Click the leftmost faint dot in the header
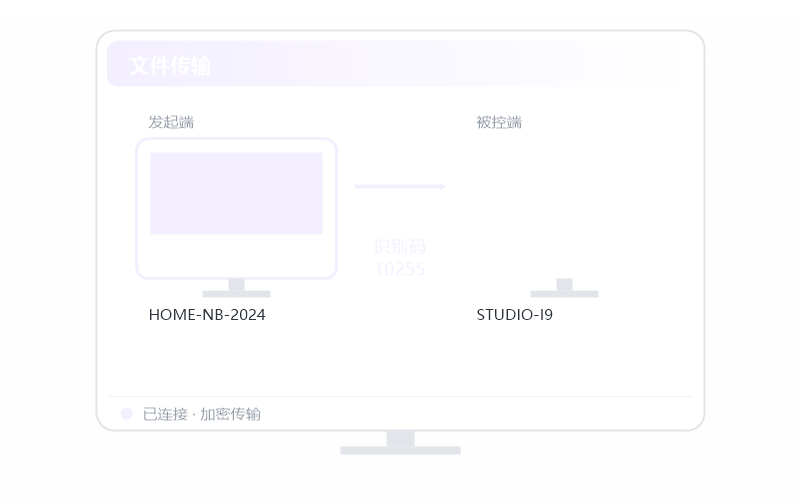This screenshot has width=800, height=500. pyautogui.click(x=632, y=63)
